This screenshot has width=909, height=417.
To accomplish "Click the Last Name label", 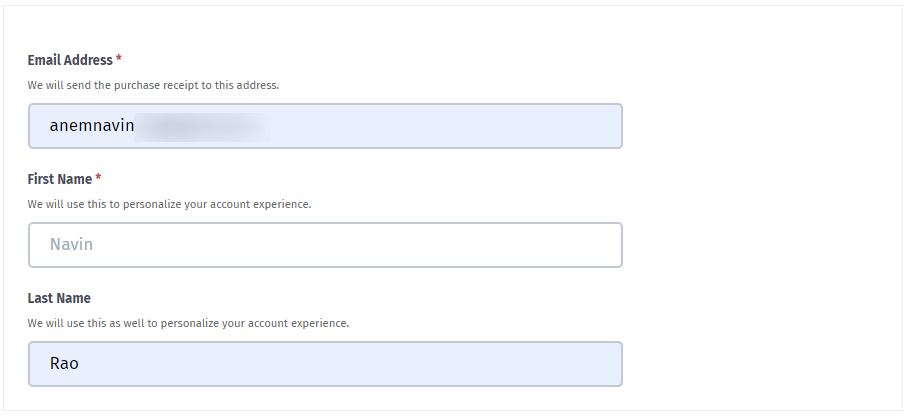I will coord(59,298).
